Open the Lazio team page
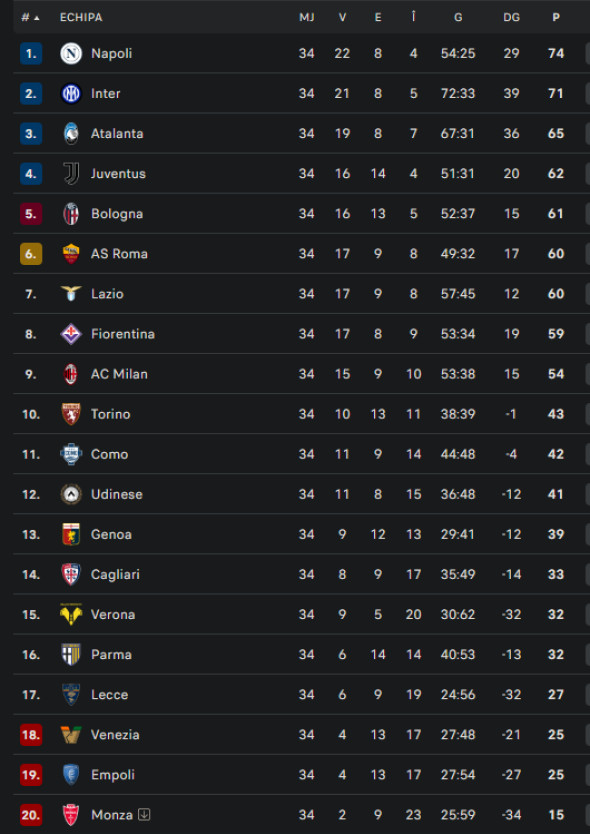 click(x=107, y=294)
